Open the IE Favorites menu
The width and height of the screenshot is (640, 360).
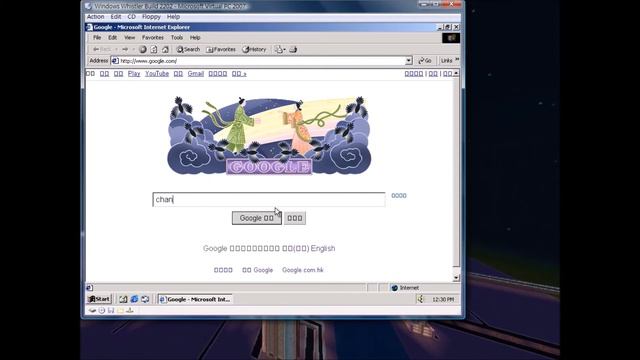point(153,38)
